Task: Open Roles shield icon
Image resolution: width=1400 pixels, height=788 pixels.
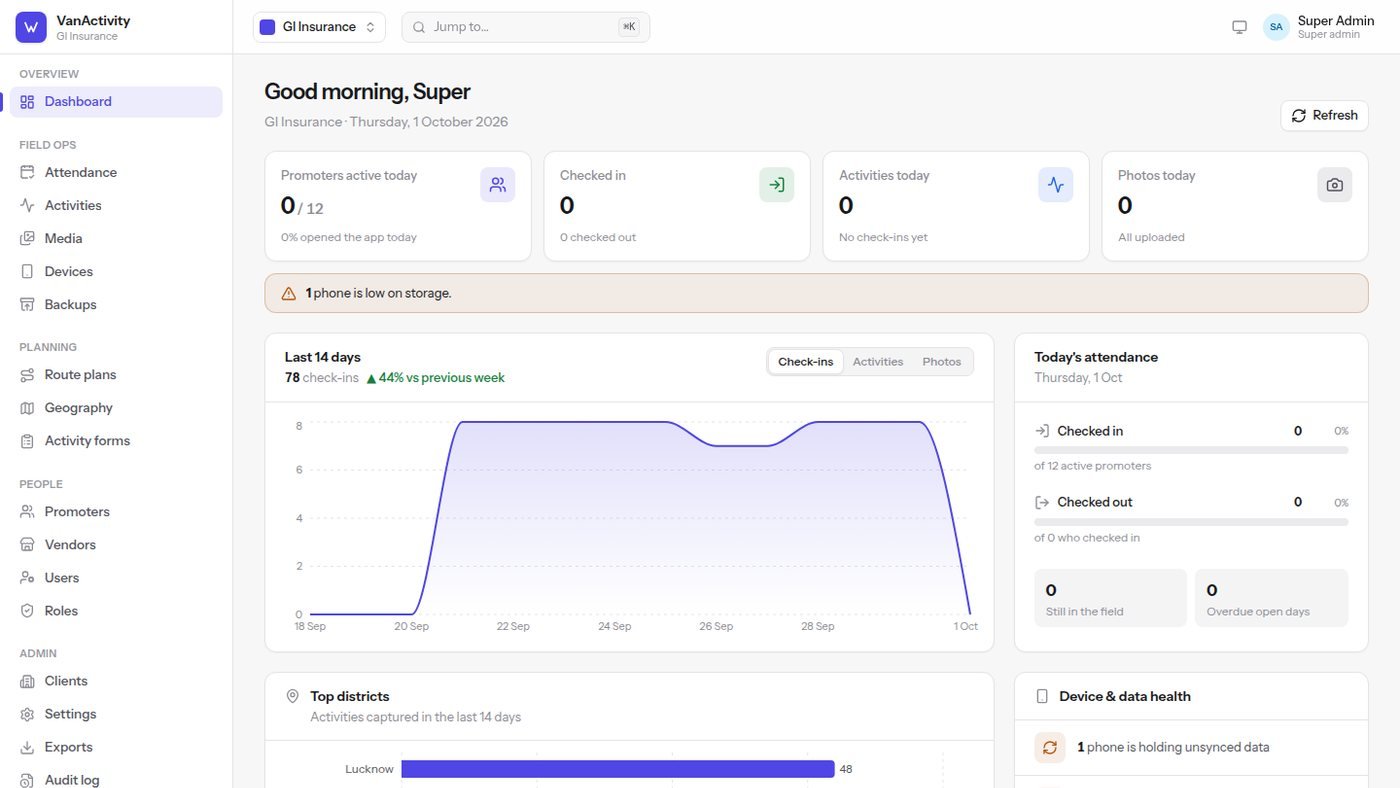Action: click(x=27, y=611)
